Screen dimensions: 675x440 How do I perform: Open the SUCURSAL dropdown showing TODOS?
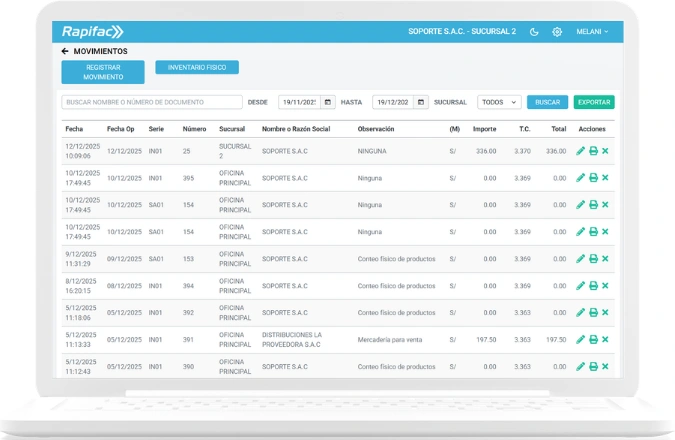(499, 102)
